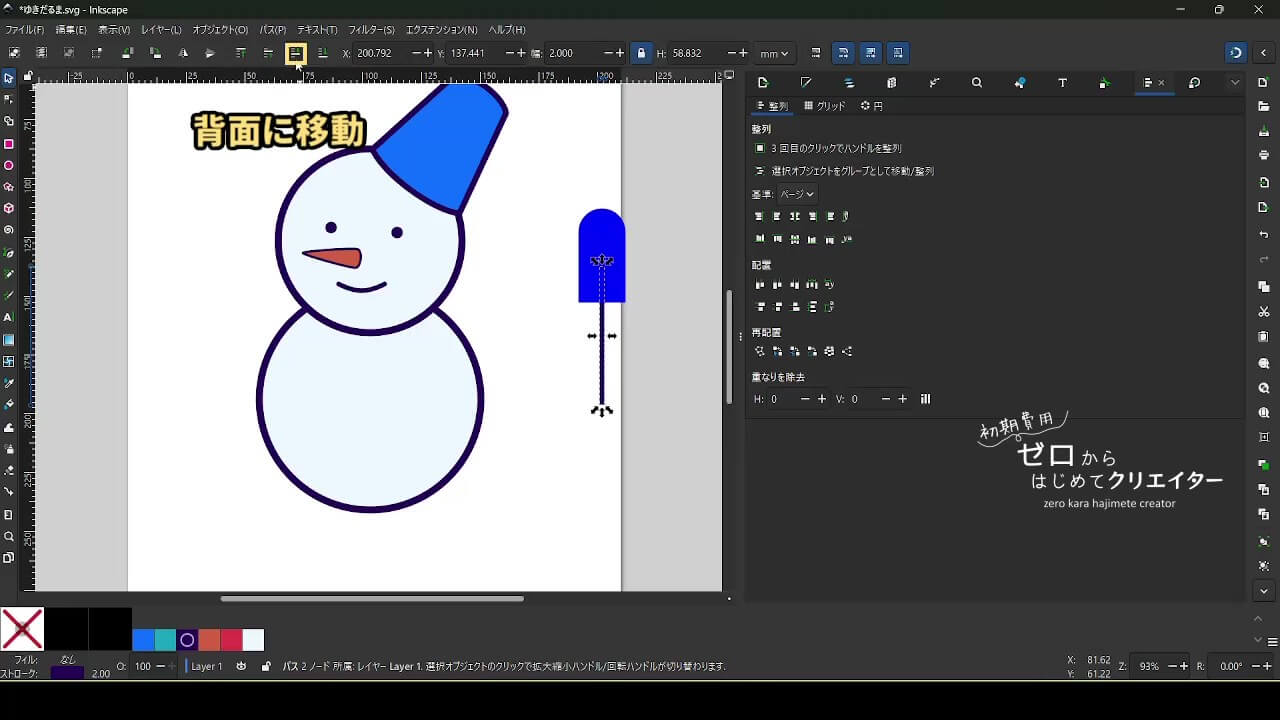
Task: Toggle the width/height ratio lock
Action: click(641, 53)
